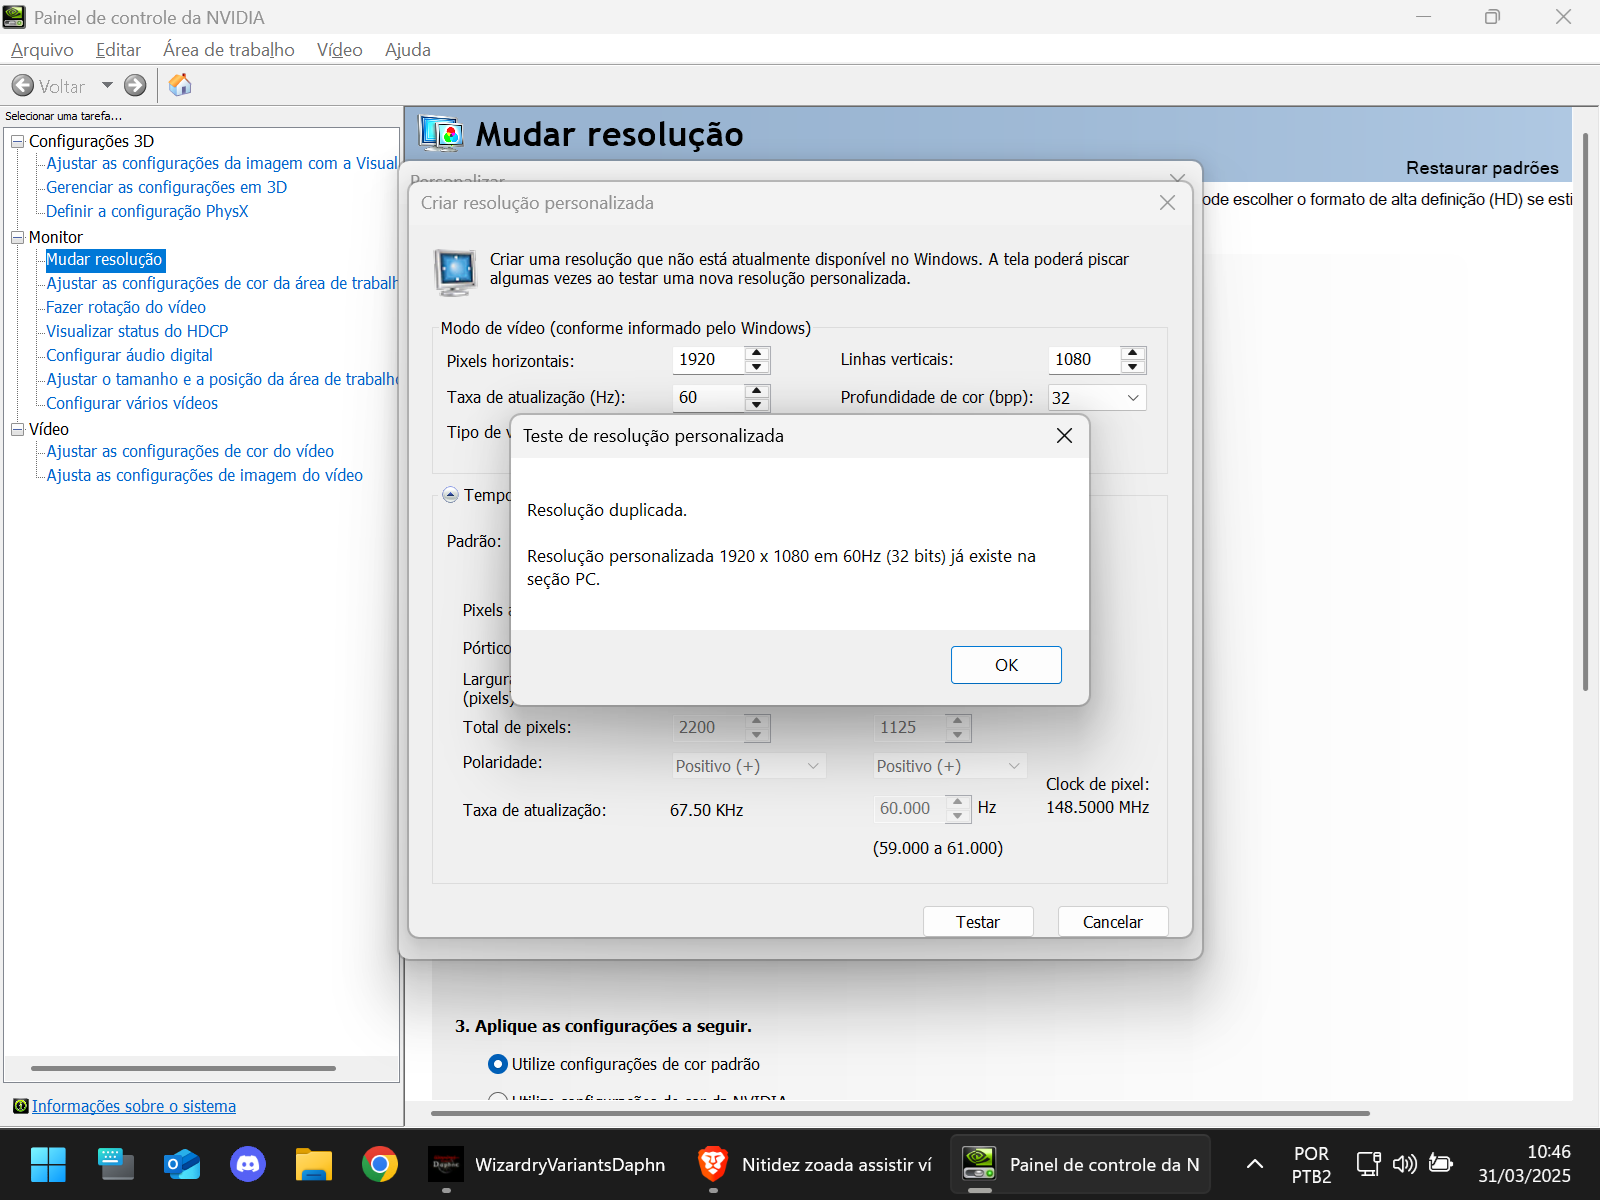Screen dimensions: 1600x1200
Task: Open Windows Start menu
Action: [x=48, y=1164]
